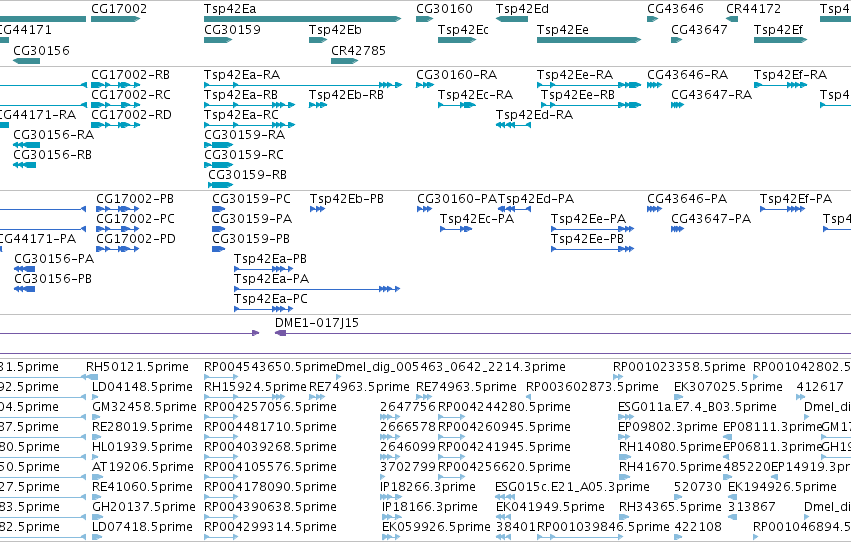Click the Tsp42Ed gene label
851x542 pixels.
point(522,9)
